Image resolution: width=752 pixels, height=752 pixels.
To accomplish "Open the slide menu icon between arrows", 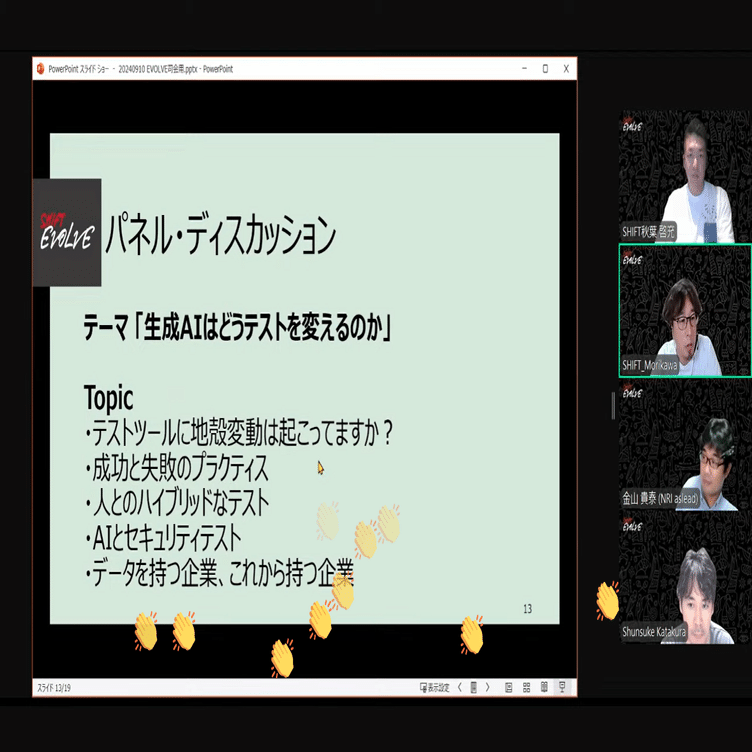I will (x=473, y=687).
